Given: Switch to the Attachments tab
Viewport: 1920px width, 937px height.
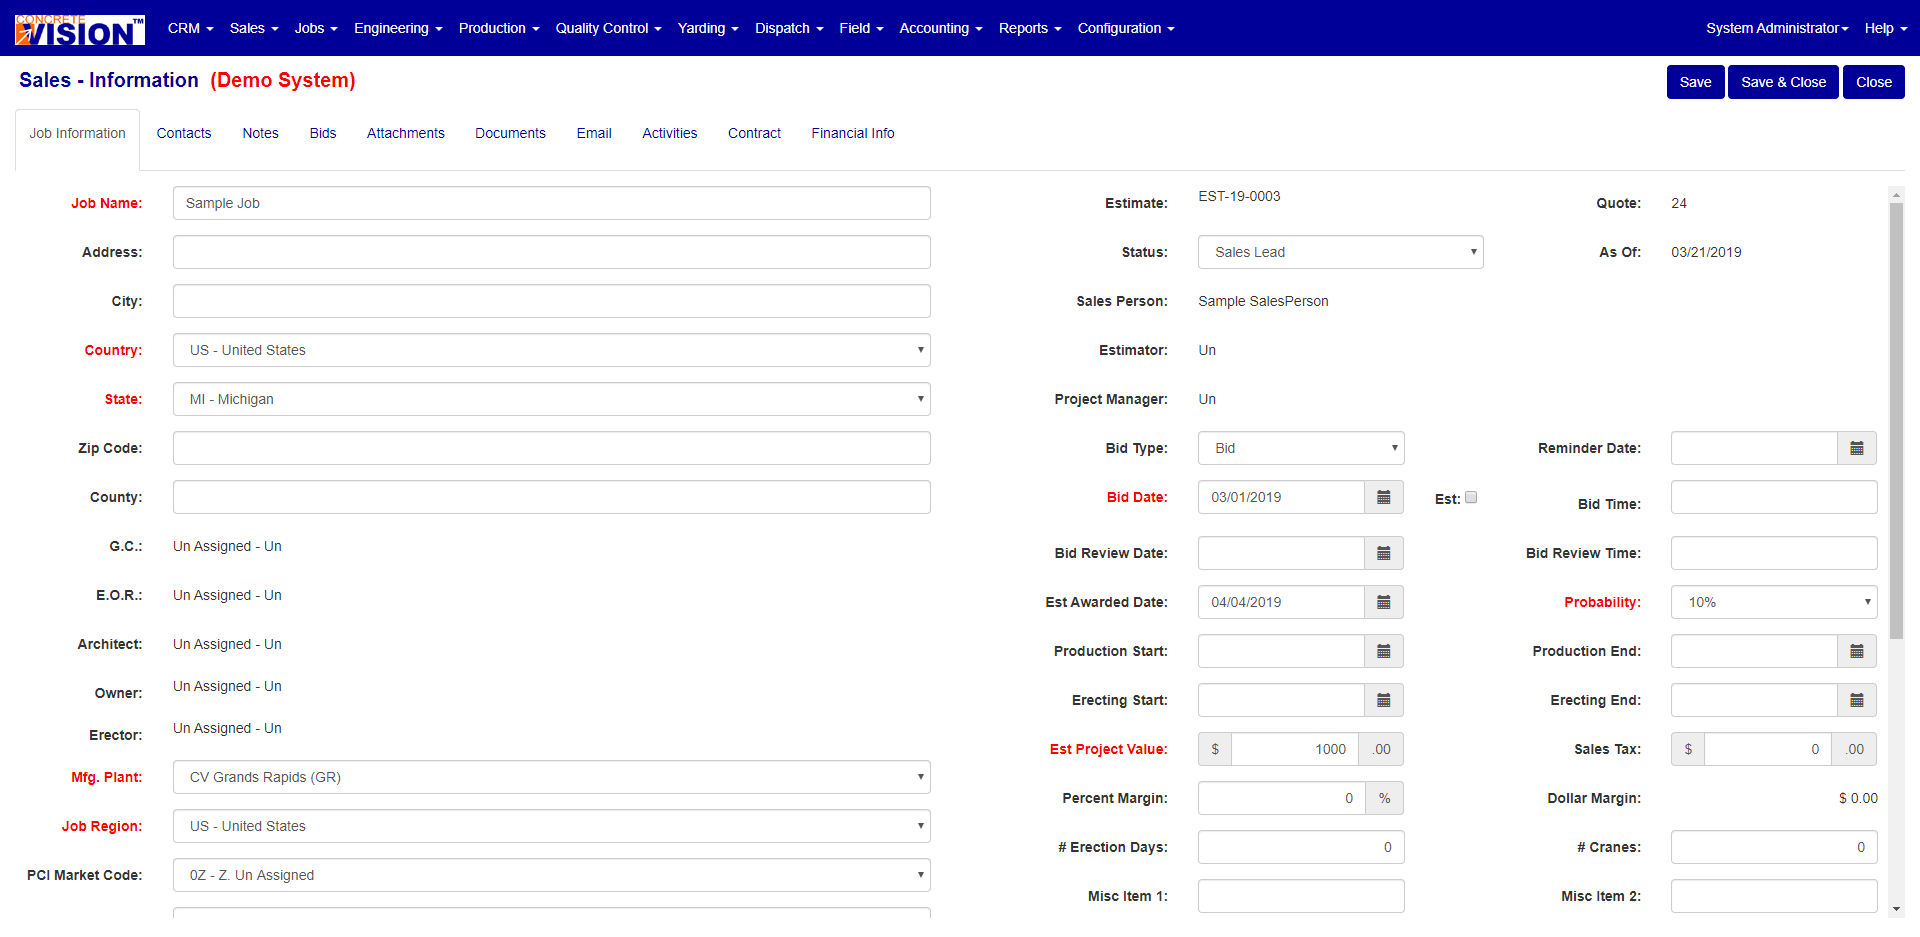Looking at the screenshot, I should [x=406, y=133].
